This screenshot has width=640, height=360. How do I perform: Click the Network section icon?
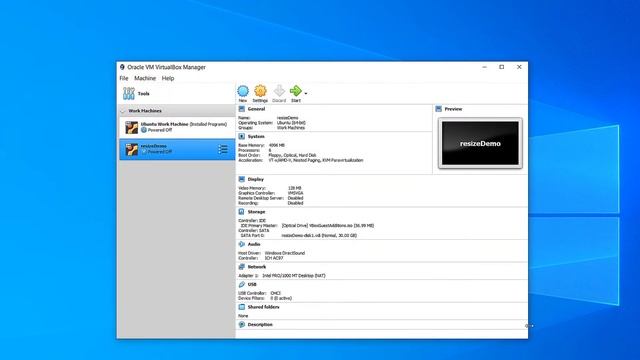[x=242, y=267]
